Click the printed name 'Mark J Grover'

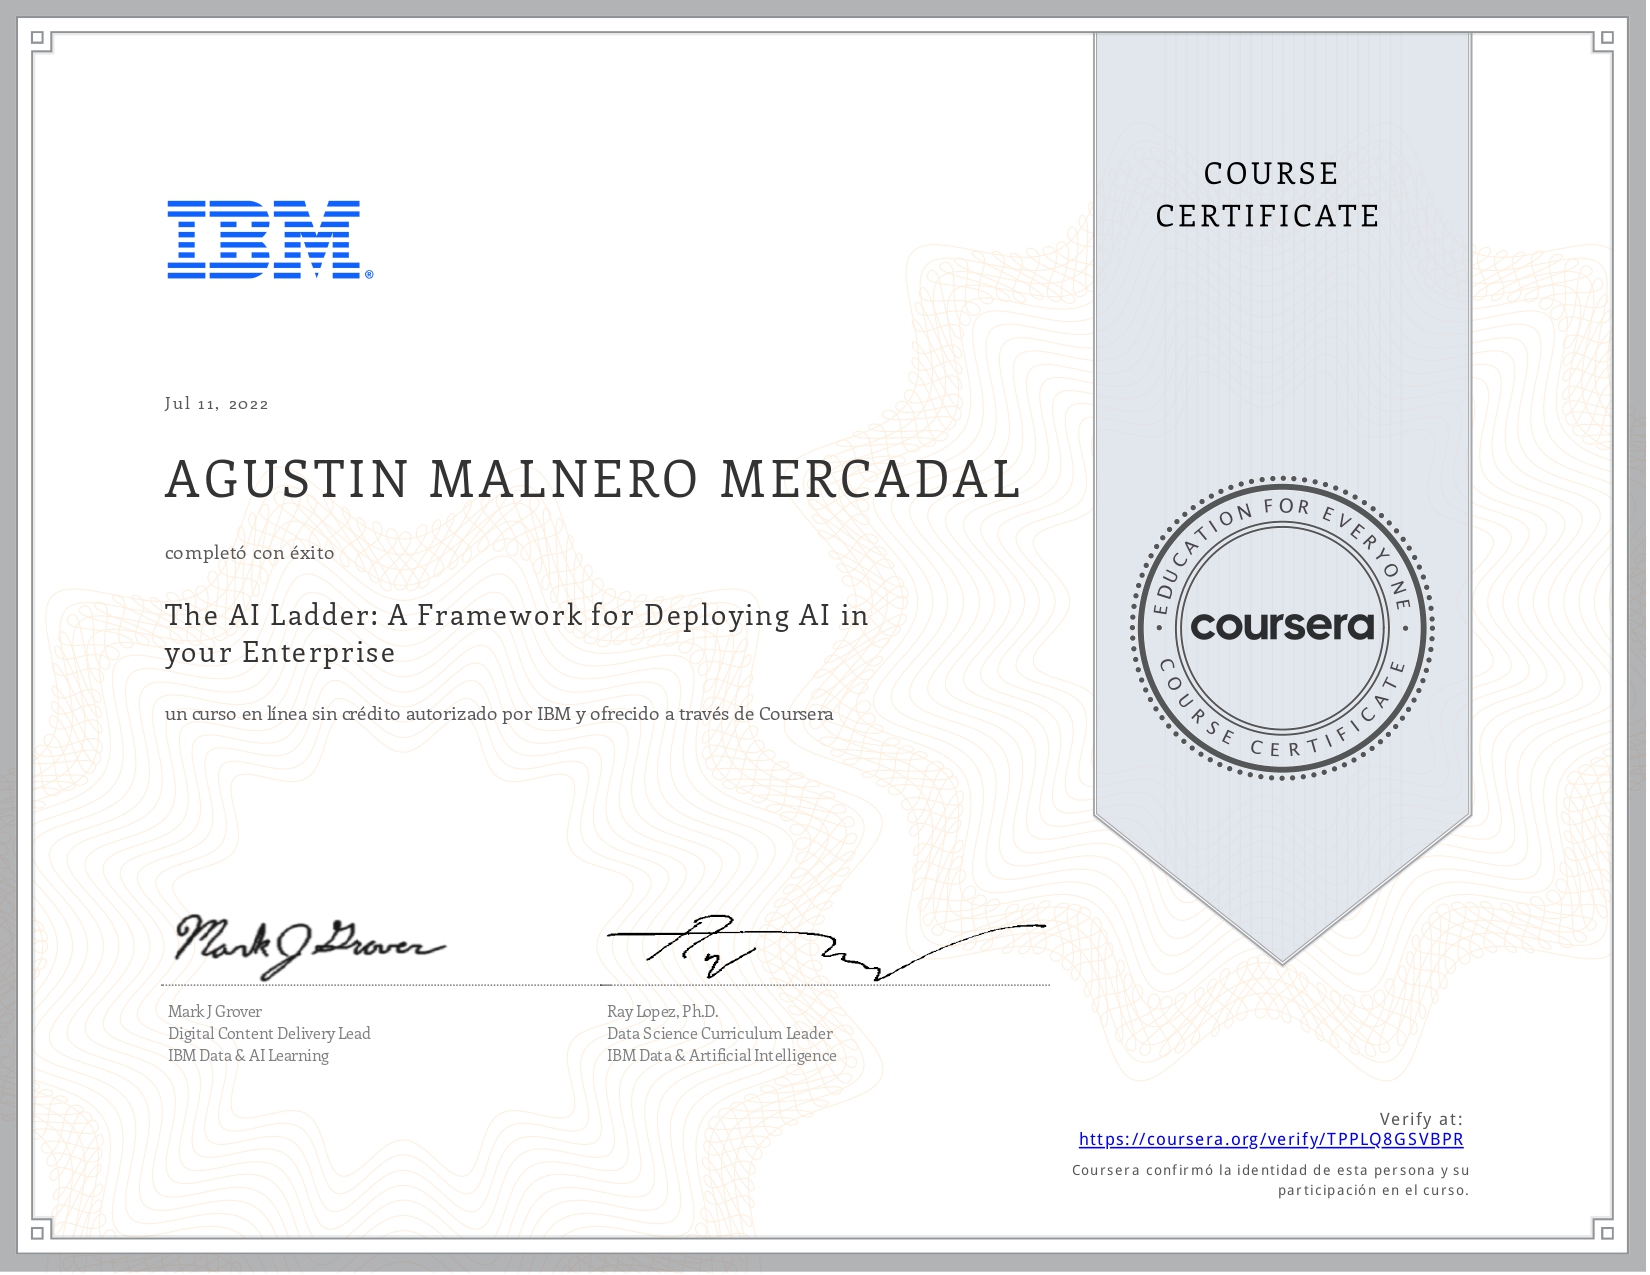pyautogui.click(x=215, y=1012)
